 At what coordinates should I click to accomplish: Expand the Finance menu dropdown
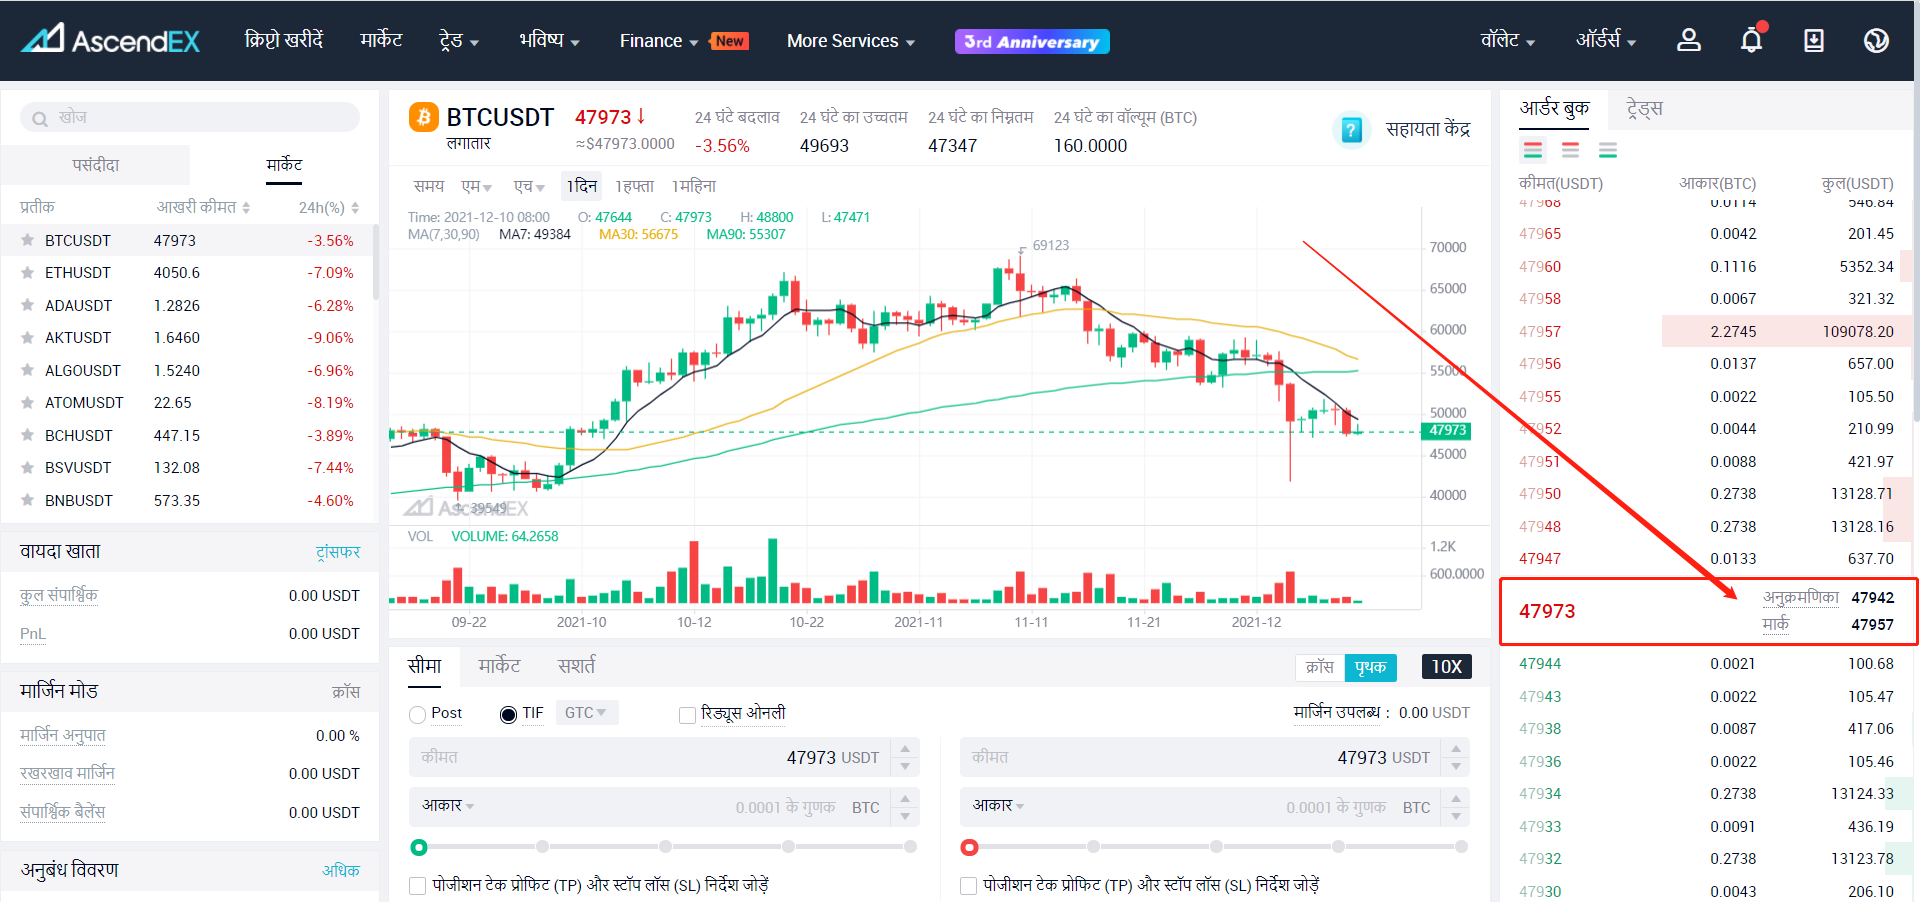coord(658,41)
